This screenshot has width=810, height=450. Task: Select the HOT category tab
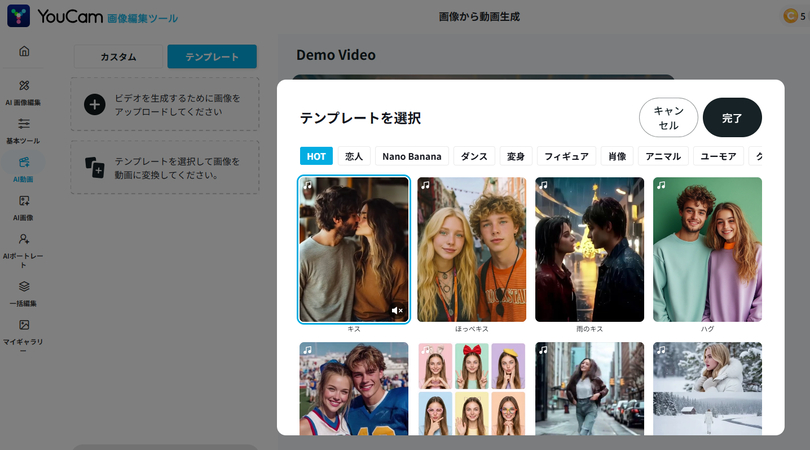pyautogui.click(x=316, y=156)
